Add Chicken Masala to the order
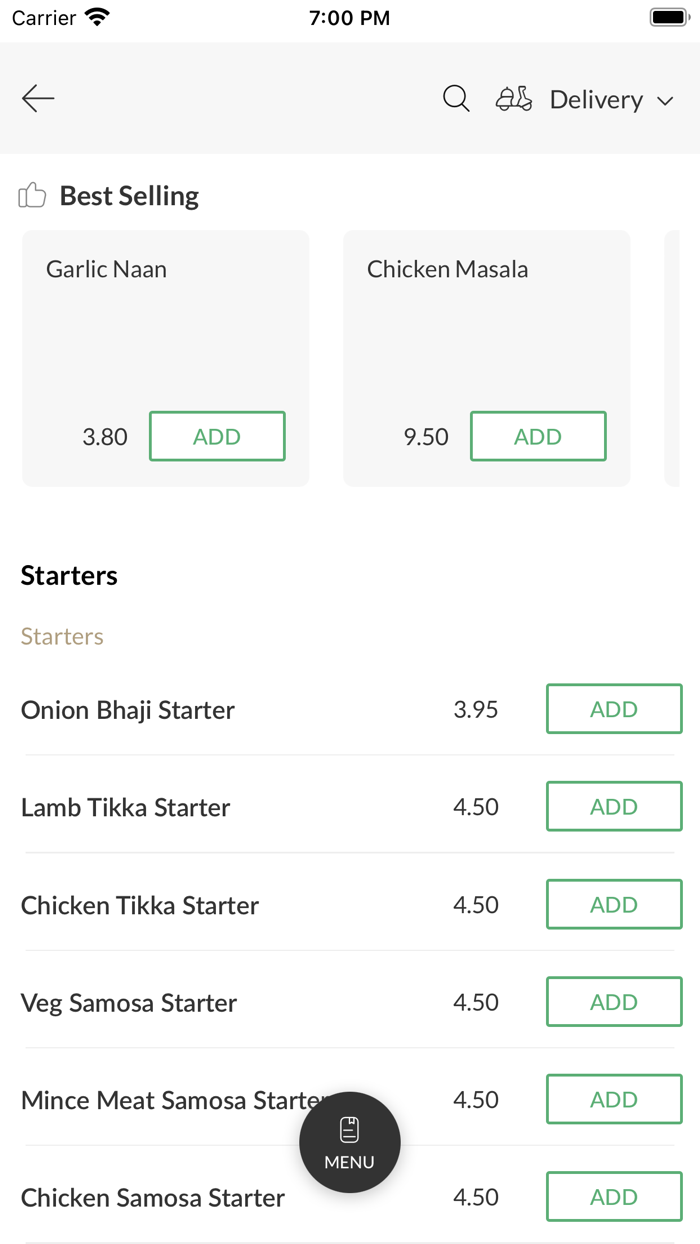This screenshot has height=1244, width=700. (538, 436)
